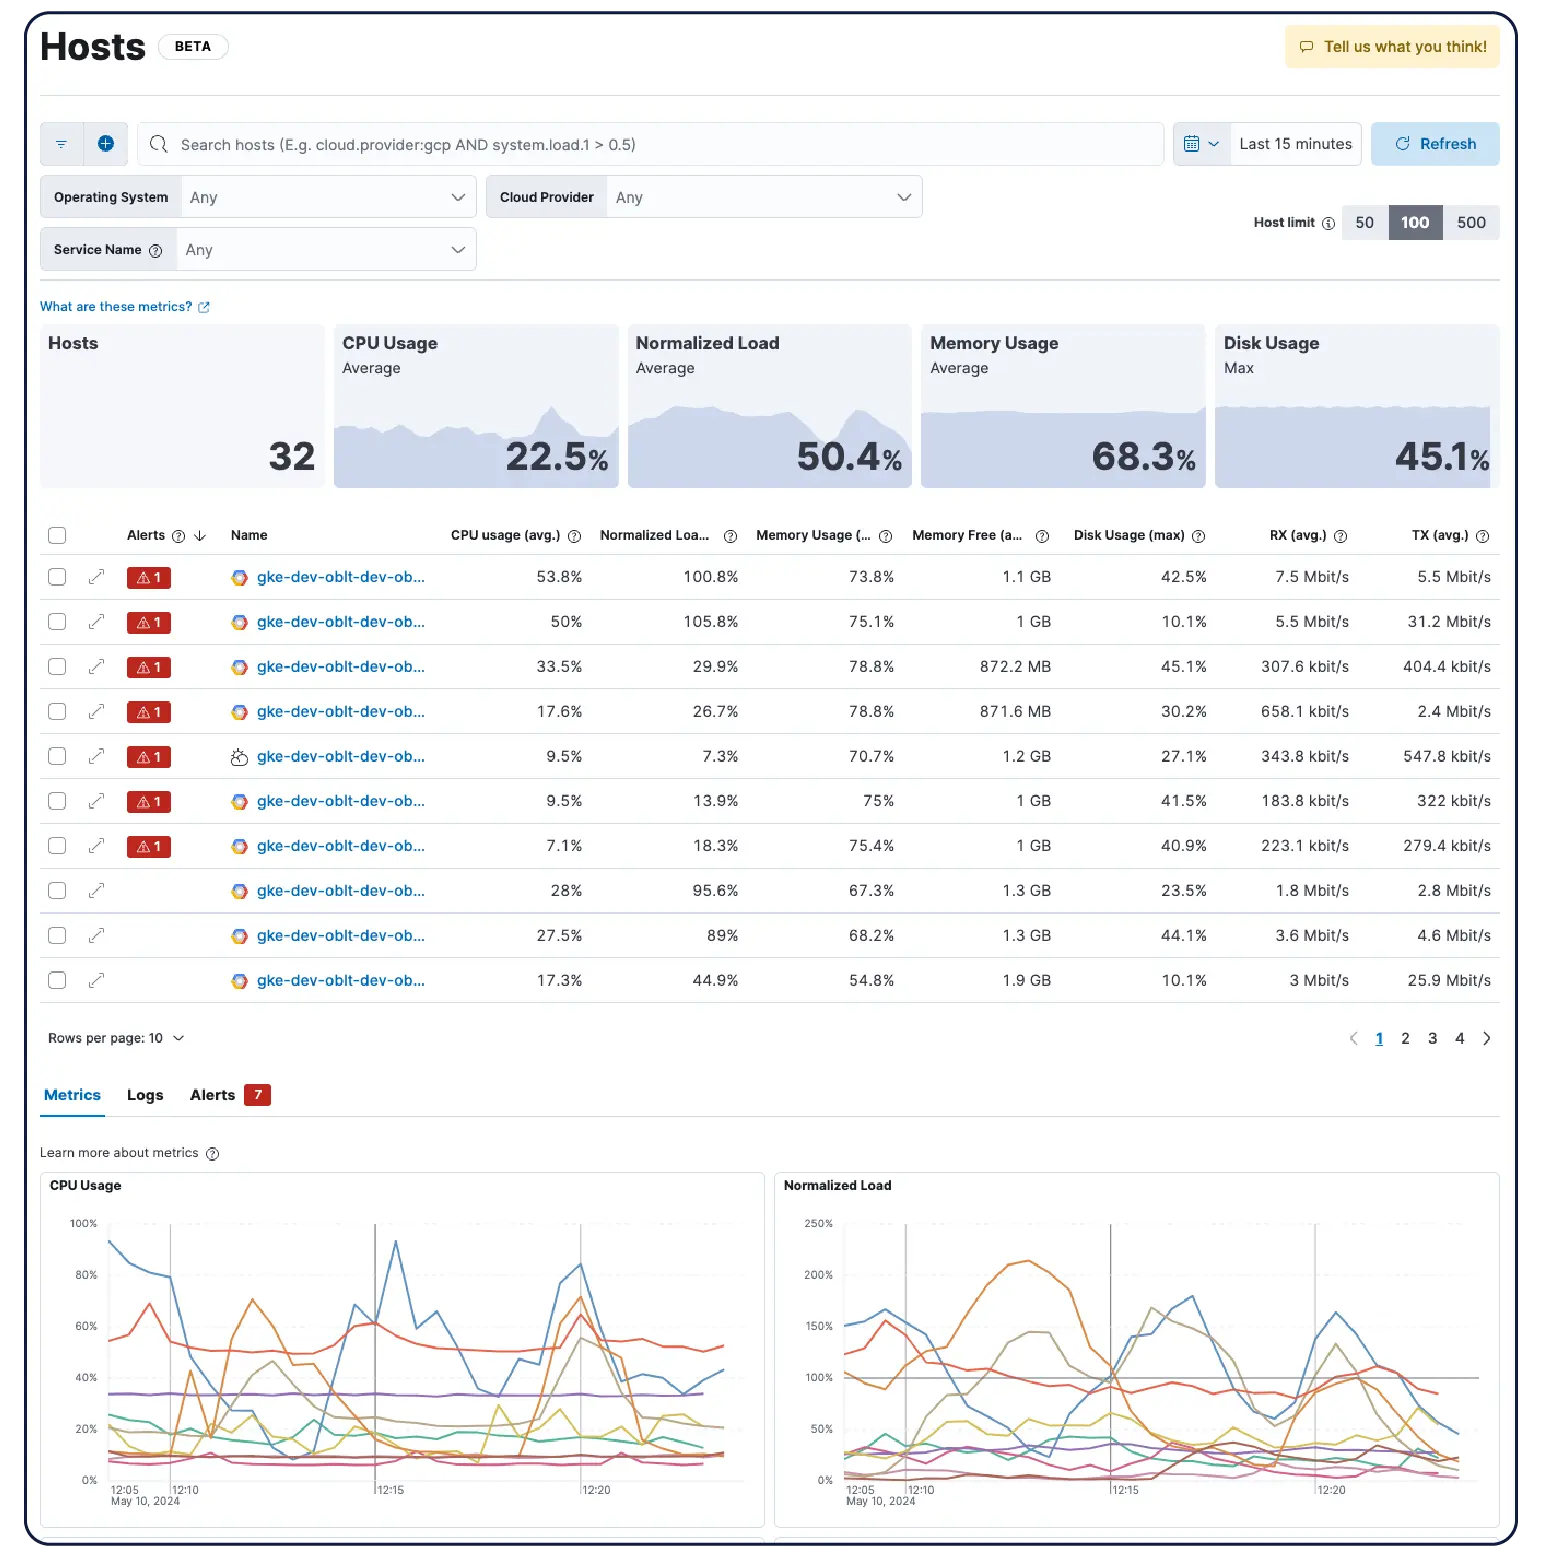The height and width of the screenshot is (1556, 1542).
Task: Open the Operating System dropdown
Action: click(x=328, y=196)
